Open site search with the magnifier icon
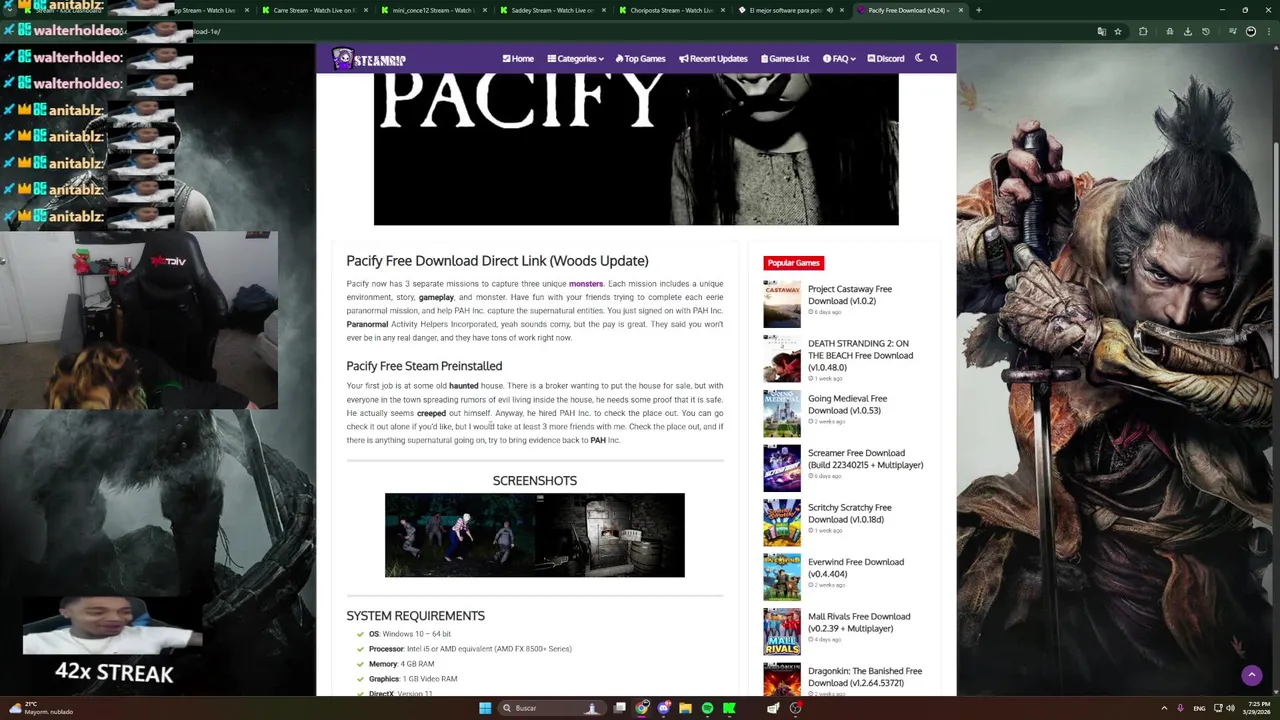The height and width of the screenshot is (720, 1280). (934, 58)
